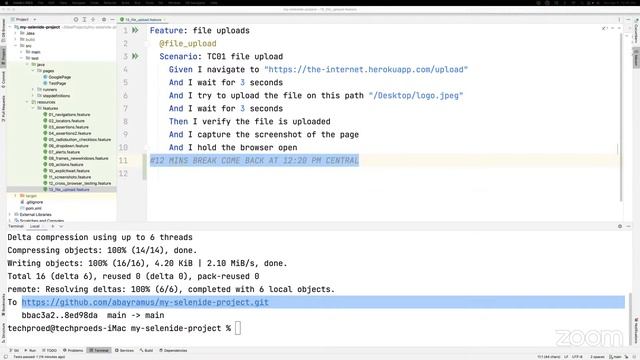The height and width of the screenshot is (360, 640).
Task: Click the herokuapp upload URL in editor
Action: [366, 69]
